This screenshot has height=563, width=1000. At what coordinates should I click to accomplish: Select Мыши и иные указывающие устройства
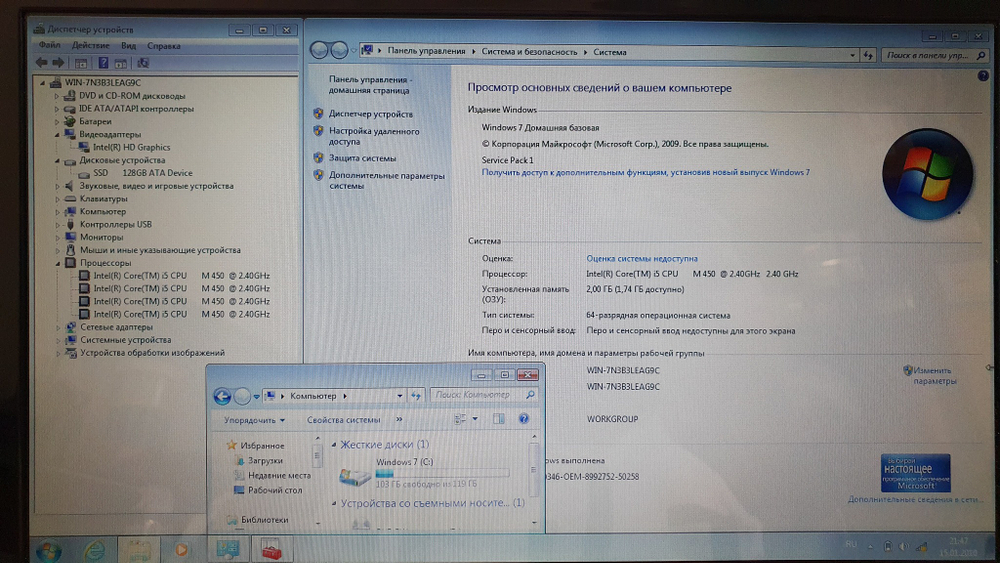point(160,250)
